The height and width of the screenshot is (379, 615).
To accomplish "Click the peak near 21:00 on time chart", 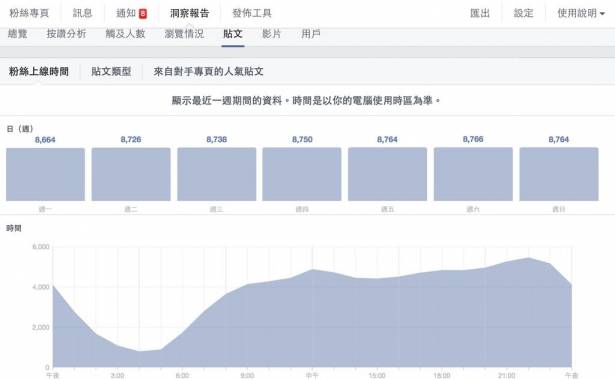I will (528, 258).
